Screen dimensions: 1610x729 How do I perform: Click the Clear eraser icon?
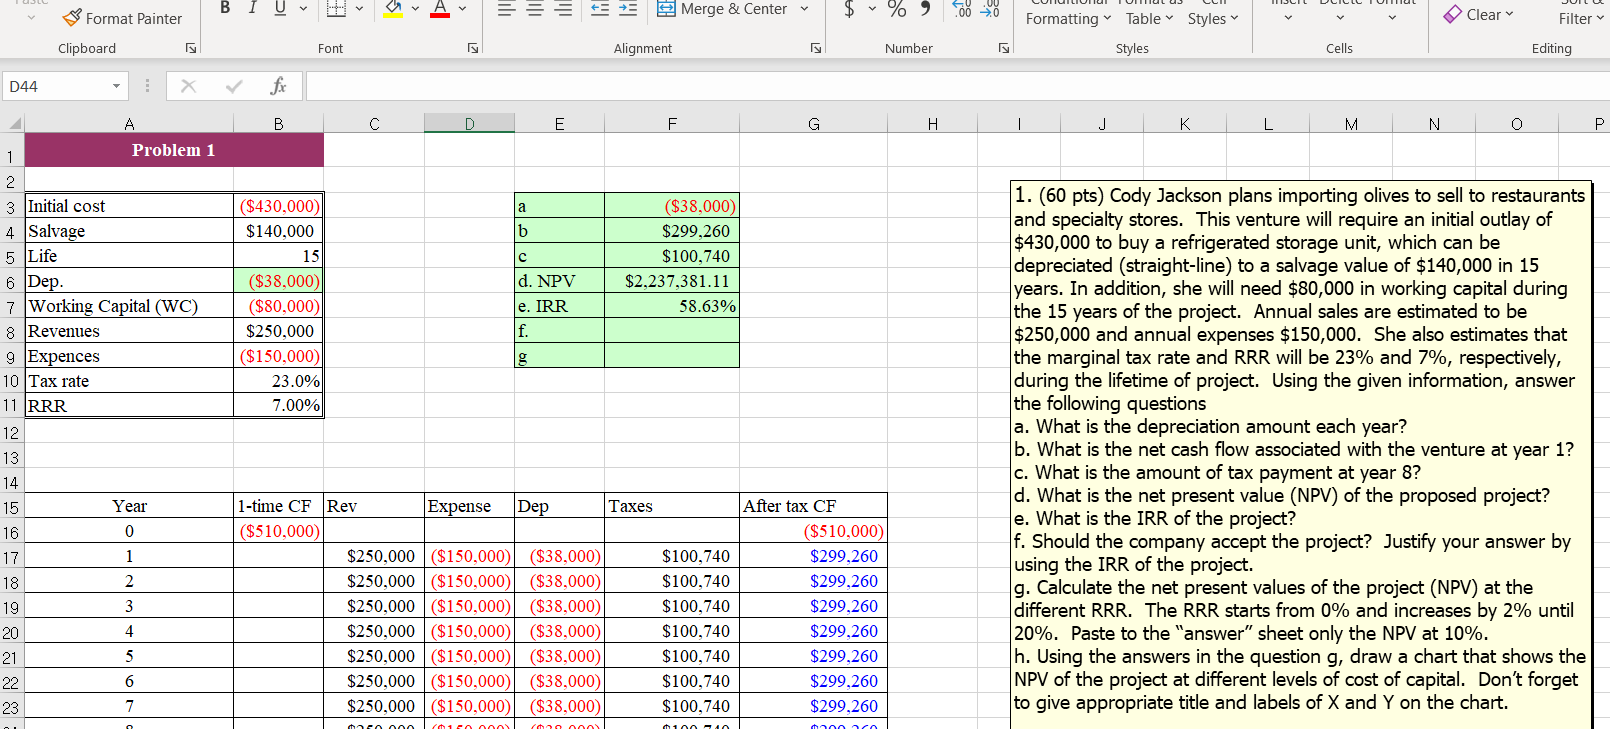click(x=1453, y=14)
